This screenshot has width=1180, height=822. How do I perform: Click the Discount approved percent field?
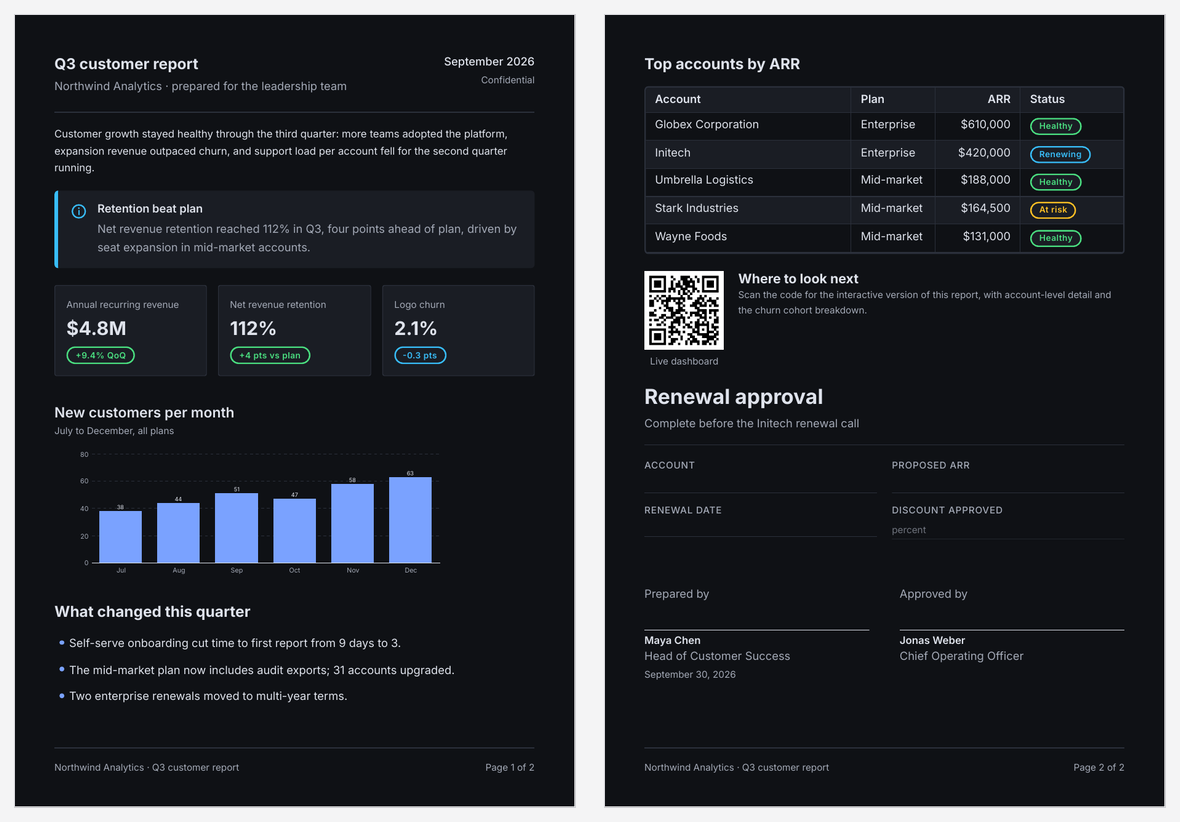(x=1008, y=530)
